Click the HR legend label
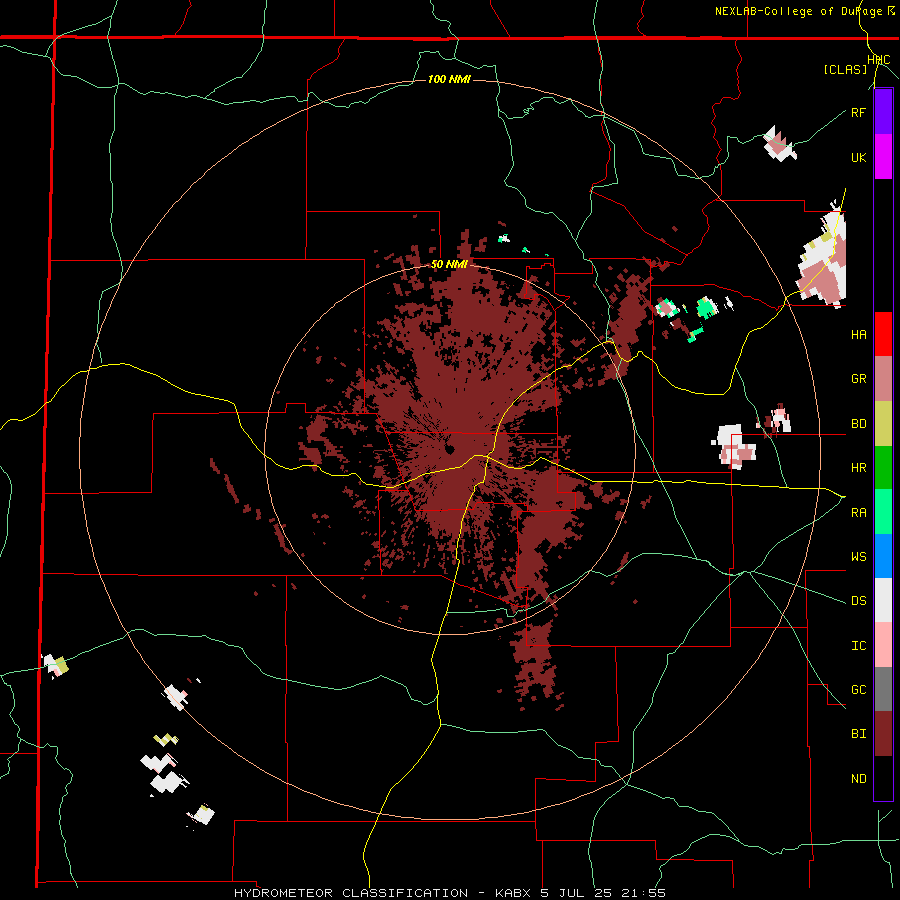900x900 pixels. [x=858, y=468]
